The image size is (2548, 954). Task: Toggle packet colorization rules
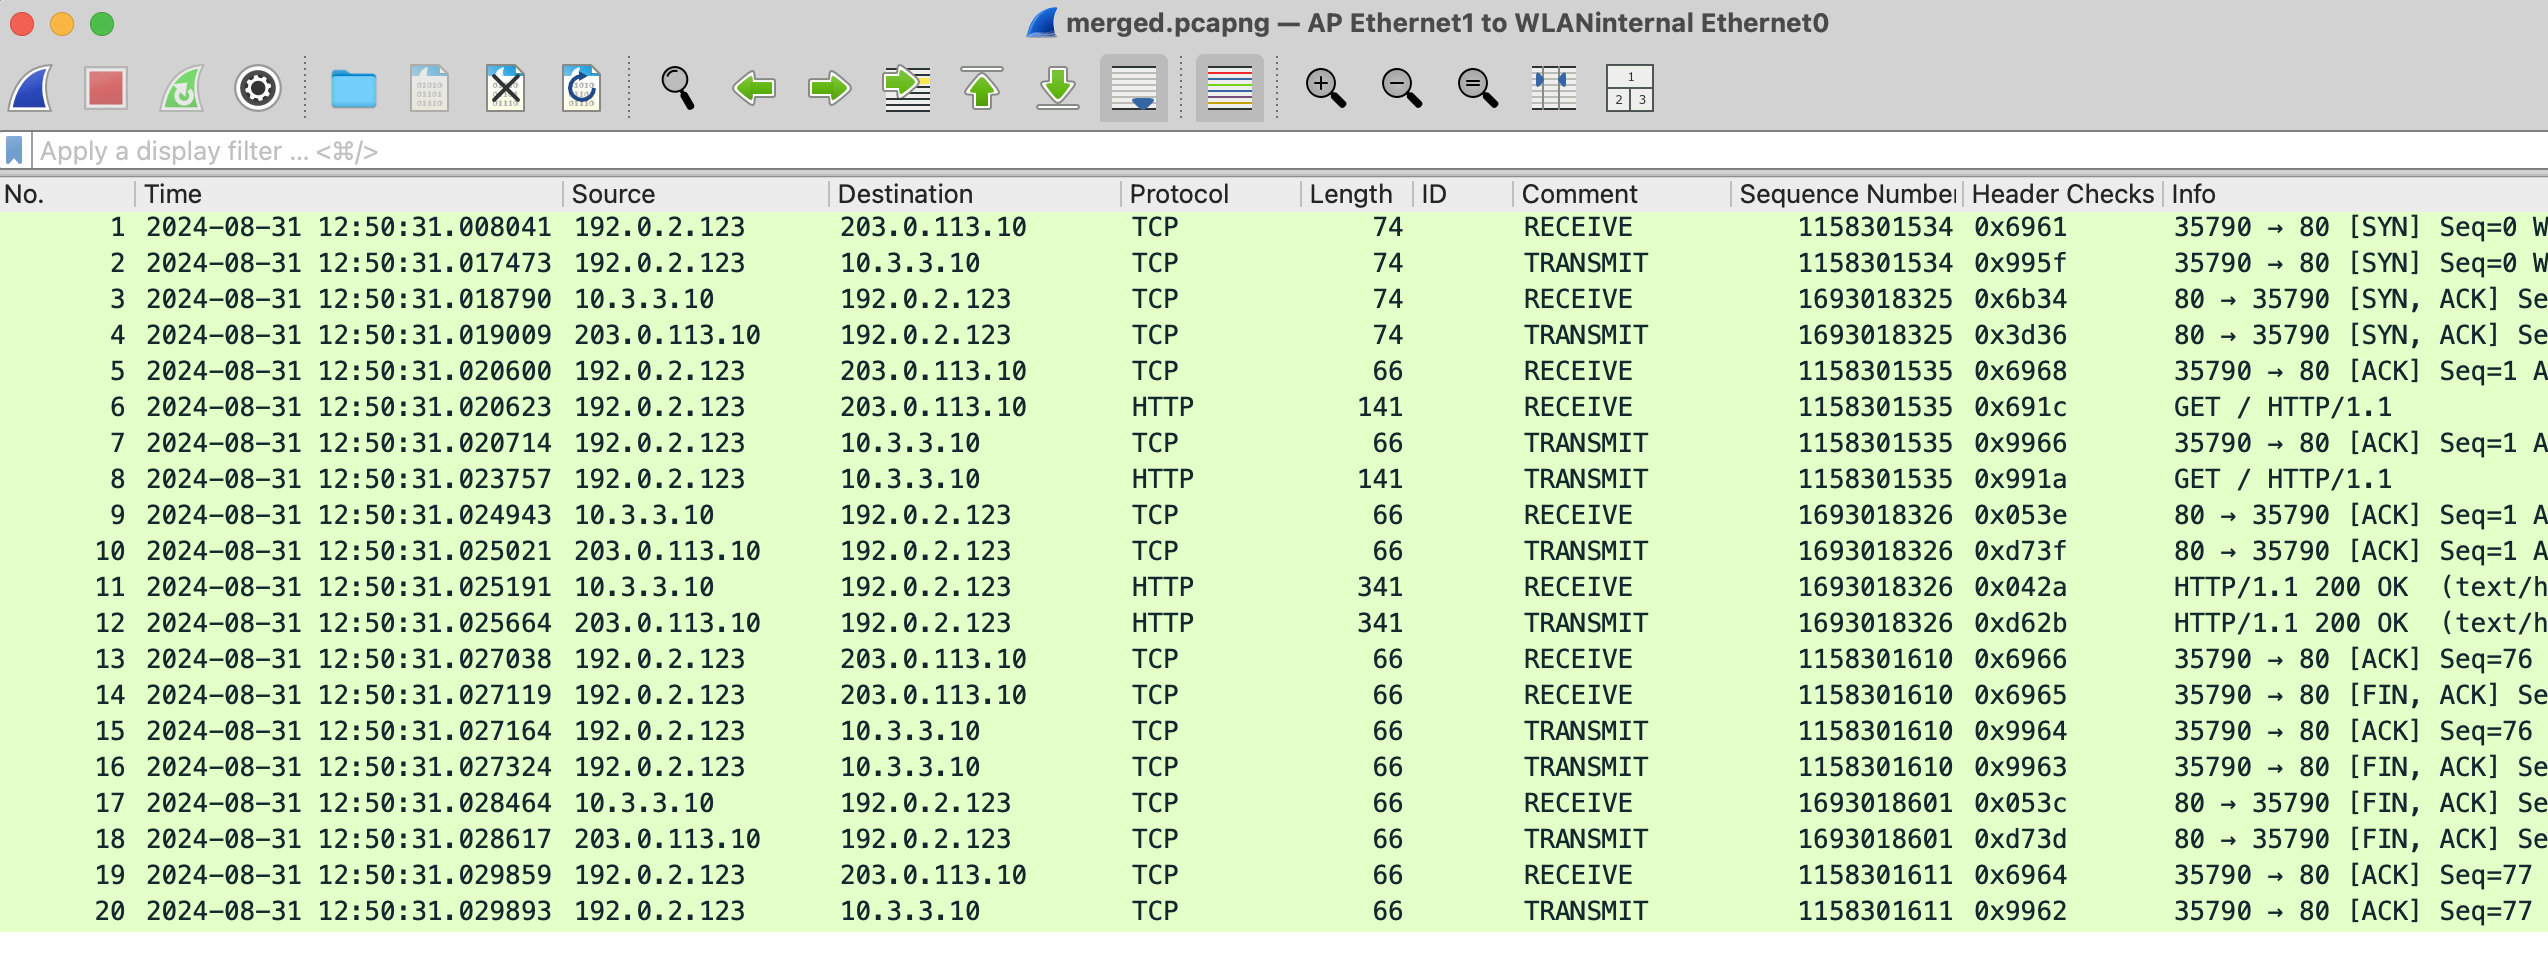(1229, 89)
